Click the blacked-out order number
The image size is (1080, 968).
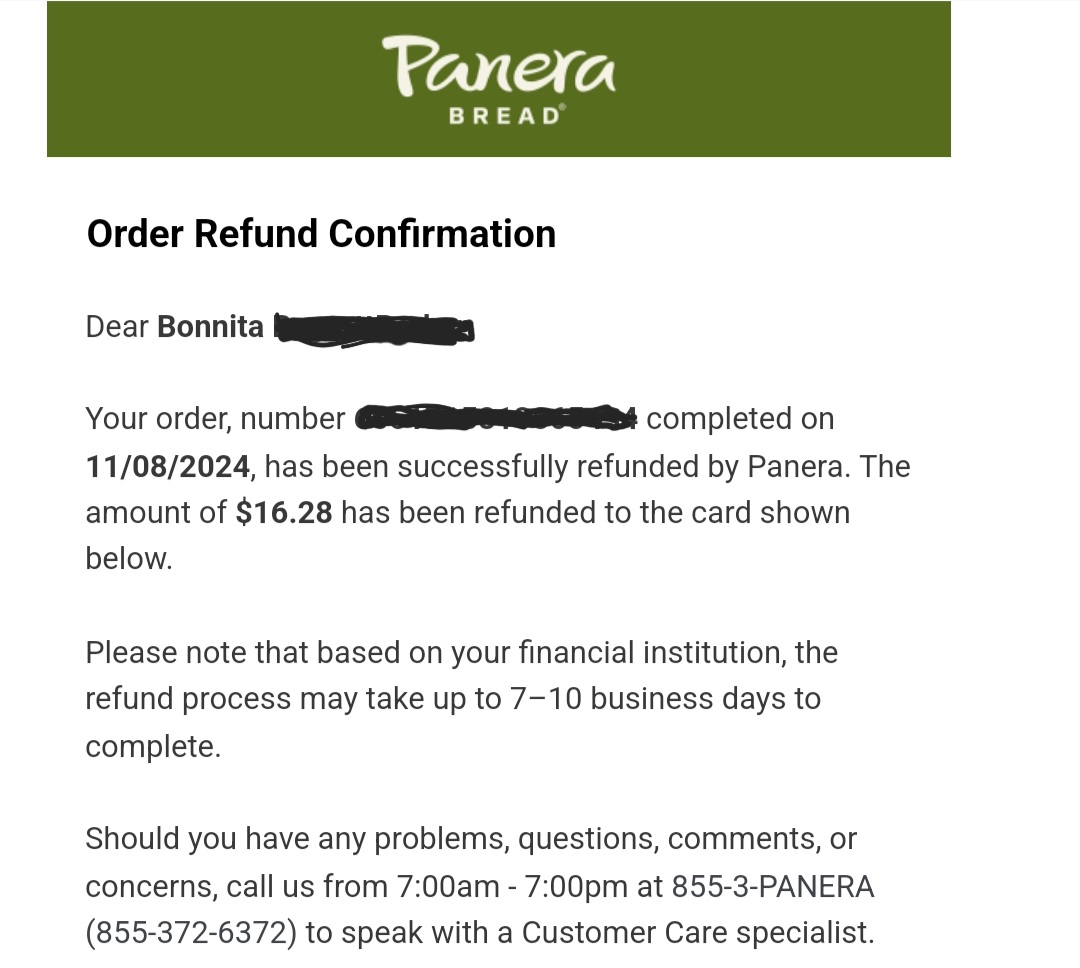496,419
